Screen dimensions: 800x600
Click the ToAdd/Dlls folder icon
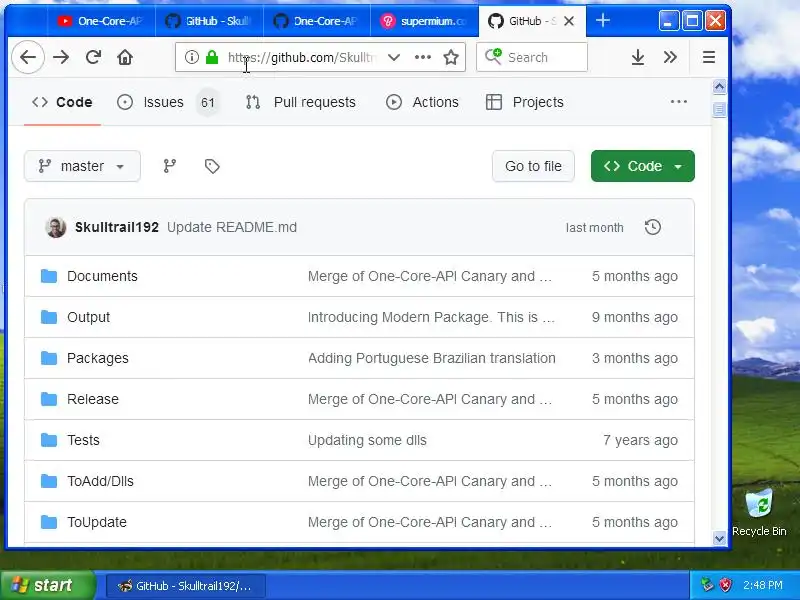(x=49, y=481)
